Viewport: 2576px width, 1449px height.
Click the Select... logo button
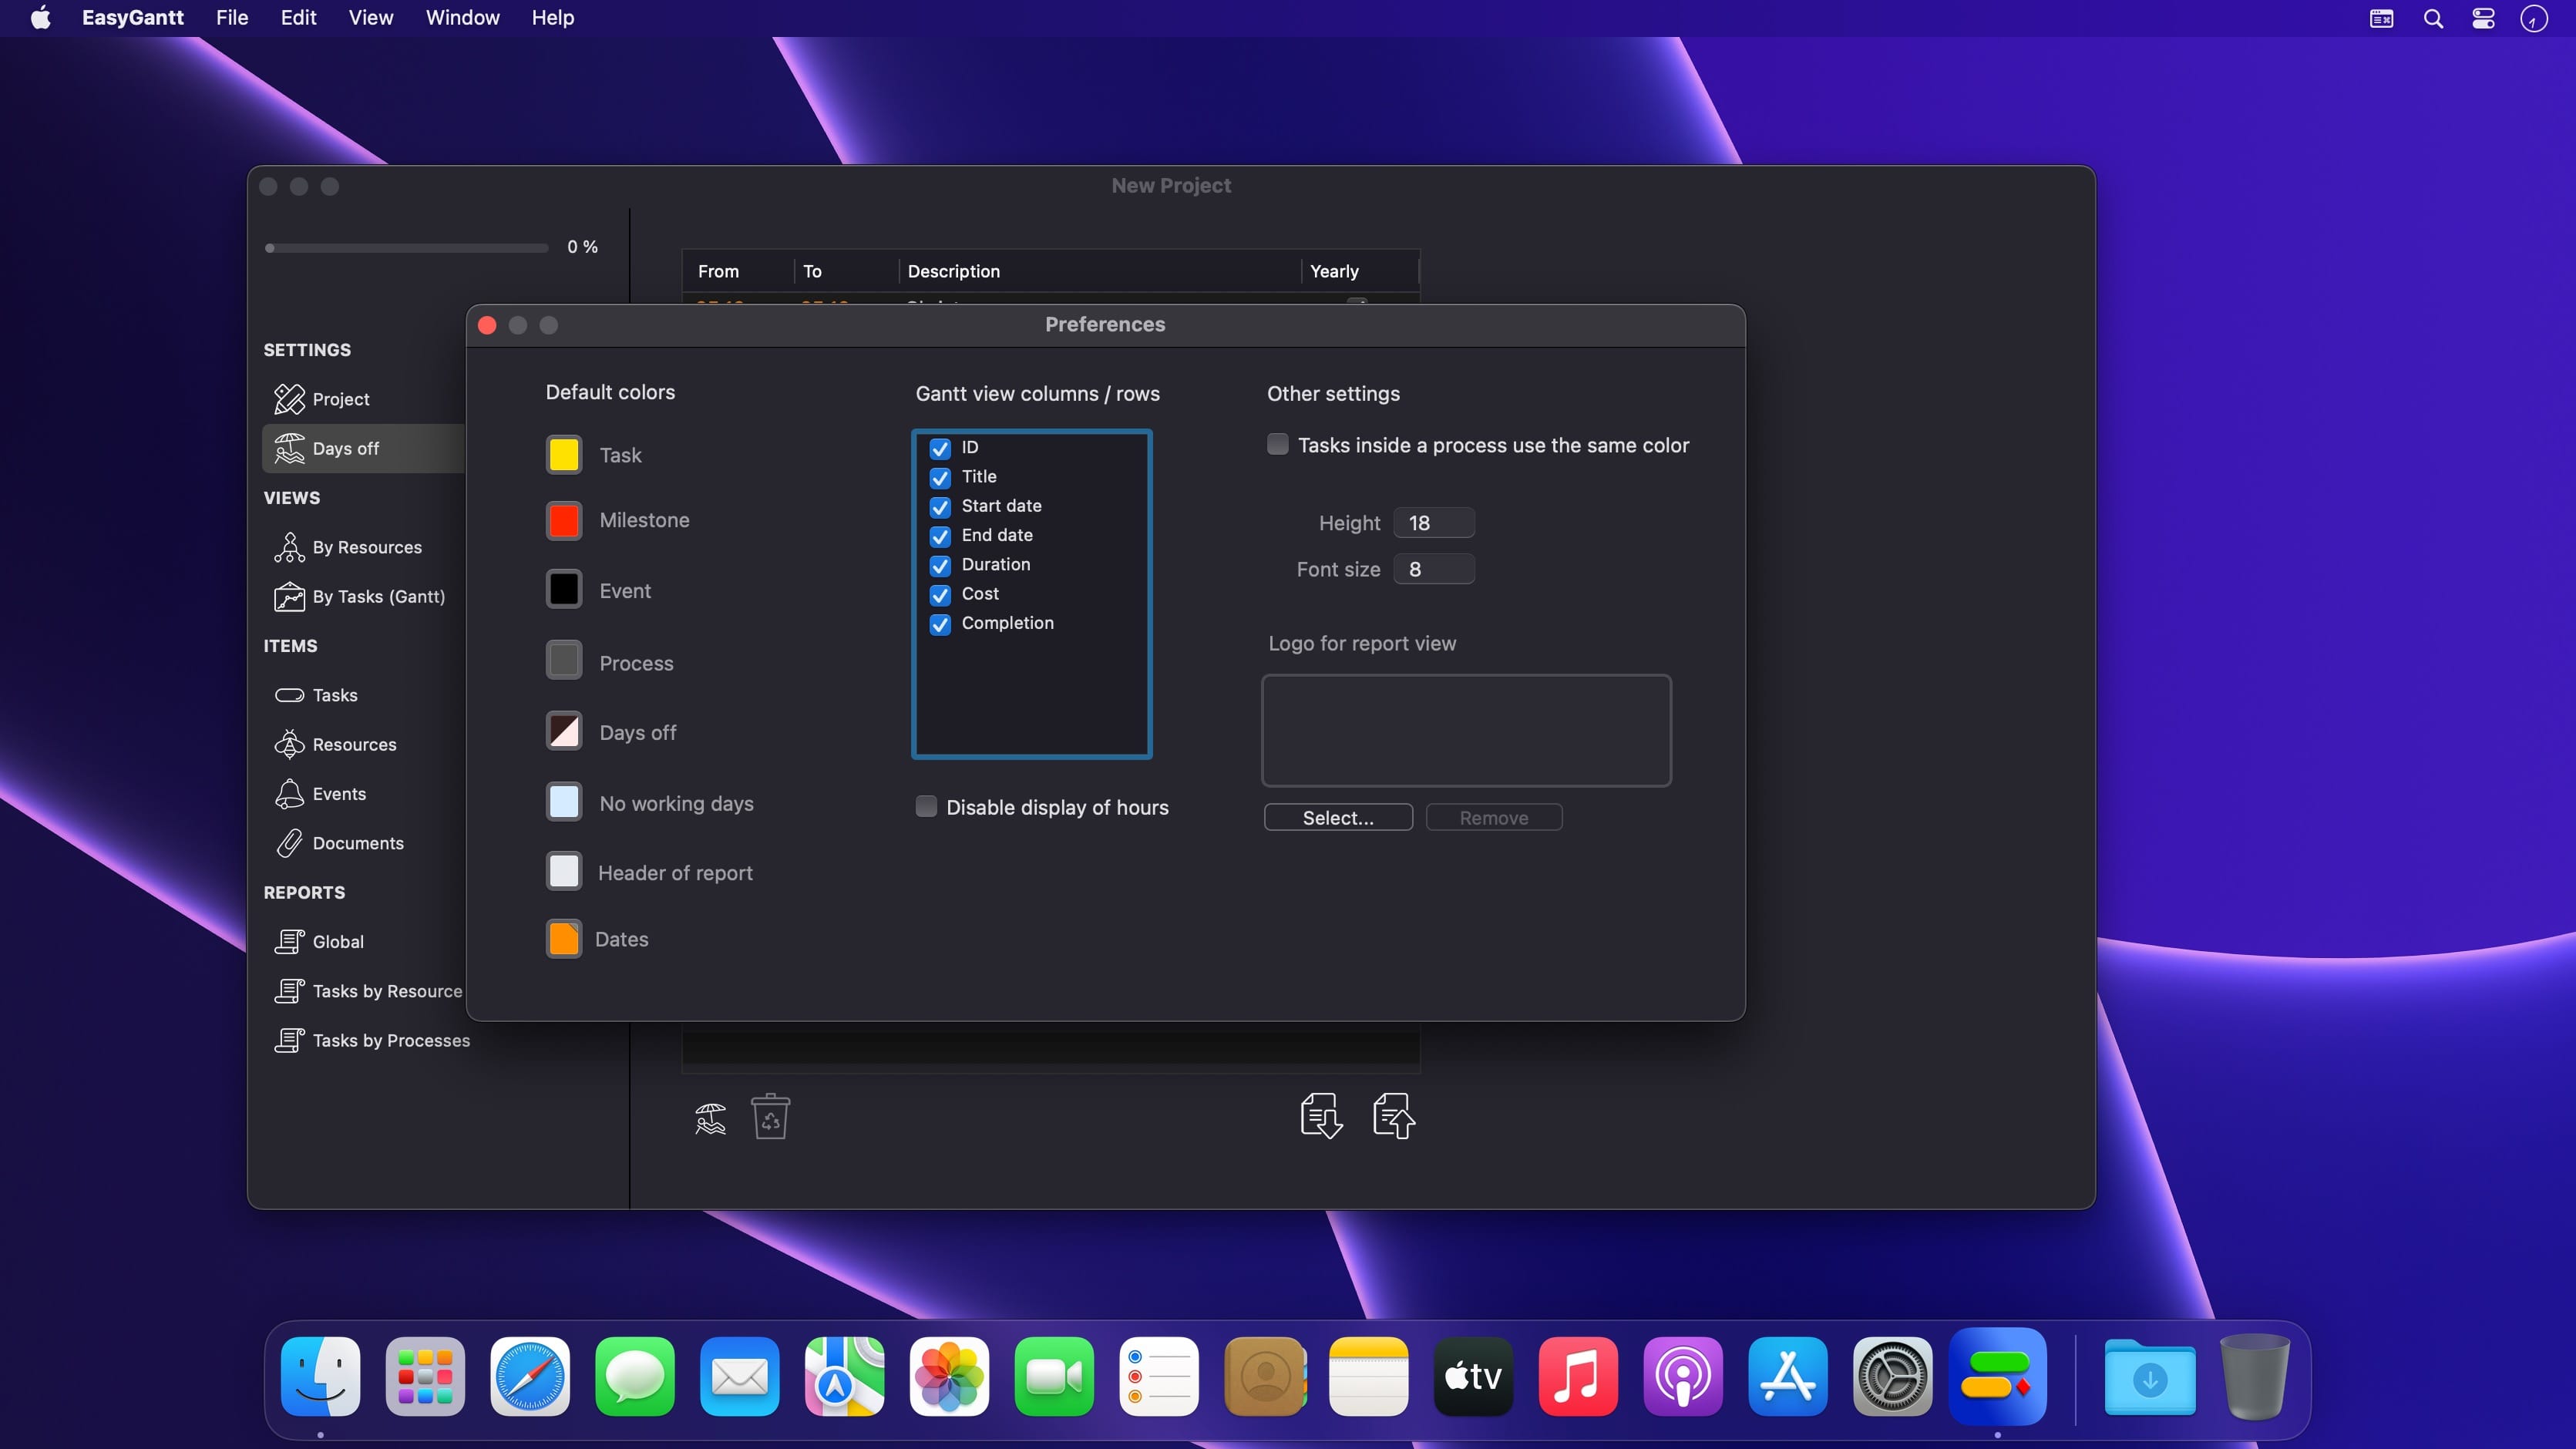pos(1337,818)
